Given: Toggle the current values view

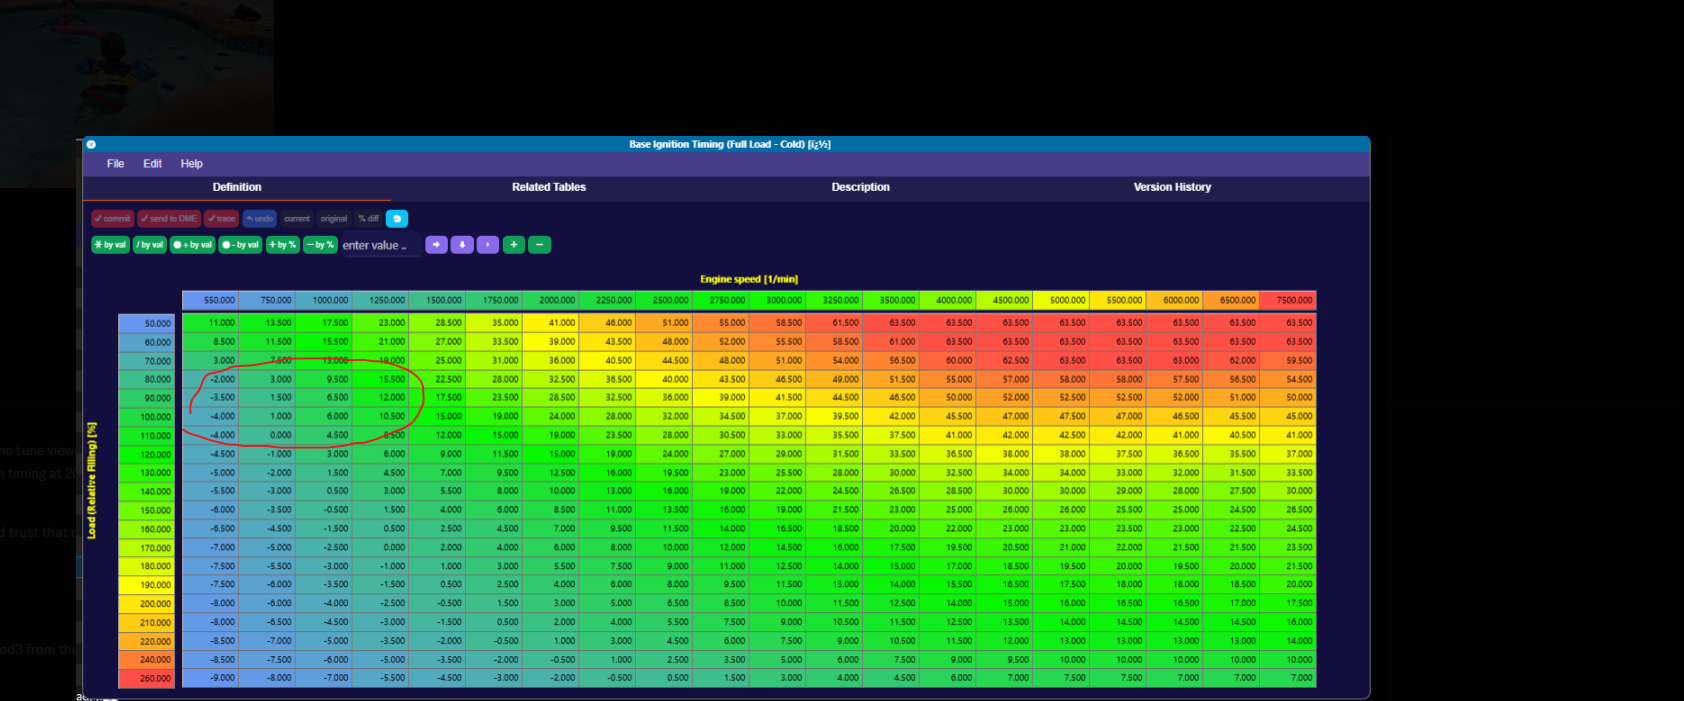Looking at the screenshot, I should click(x=297, y=219).
